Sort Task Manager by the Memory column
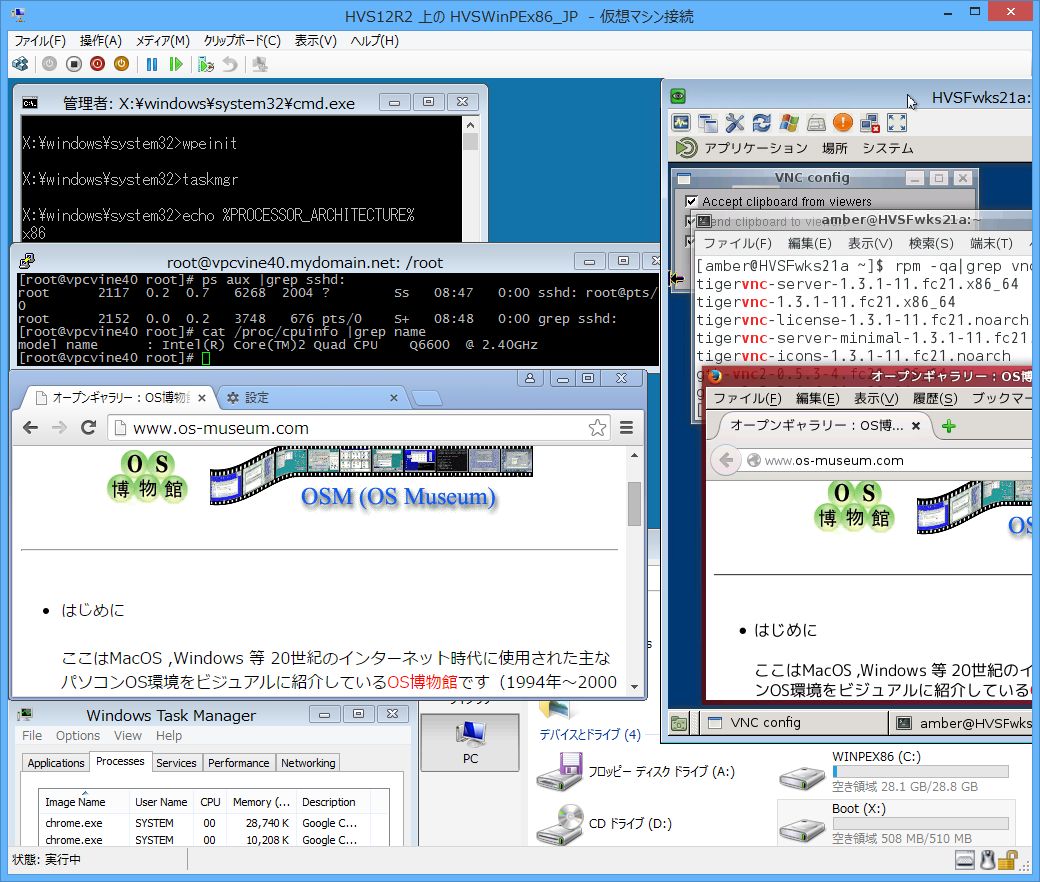This screenshot has width=1040, height=882. pyautogui.click(x=261, y=802)
